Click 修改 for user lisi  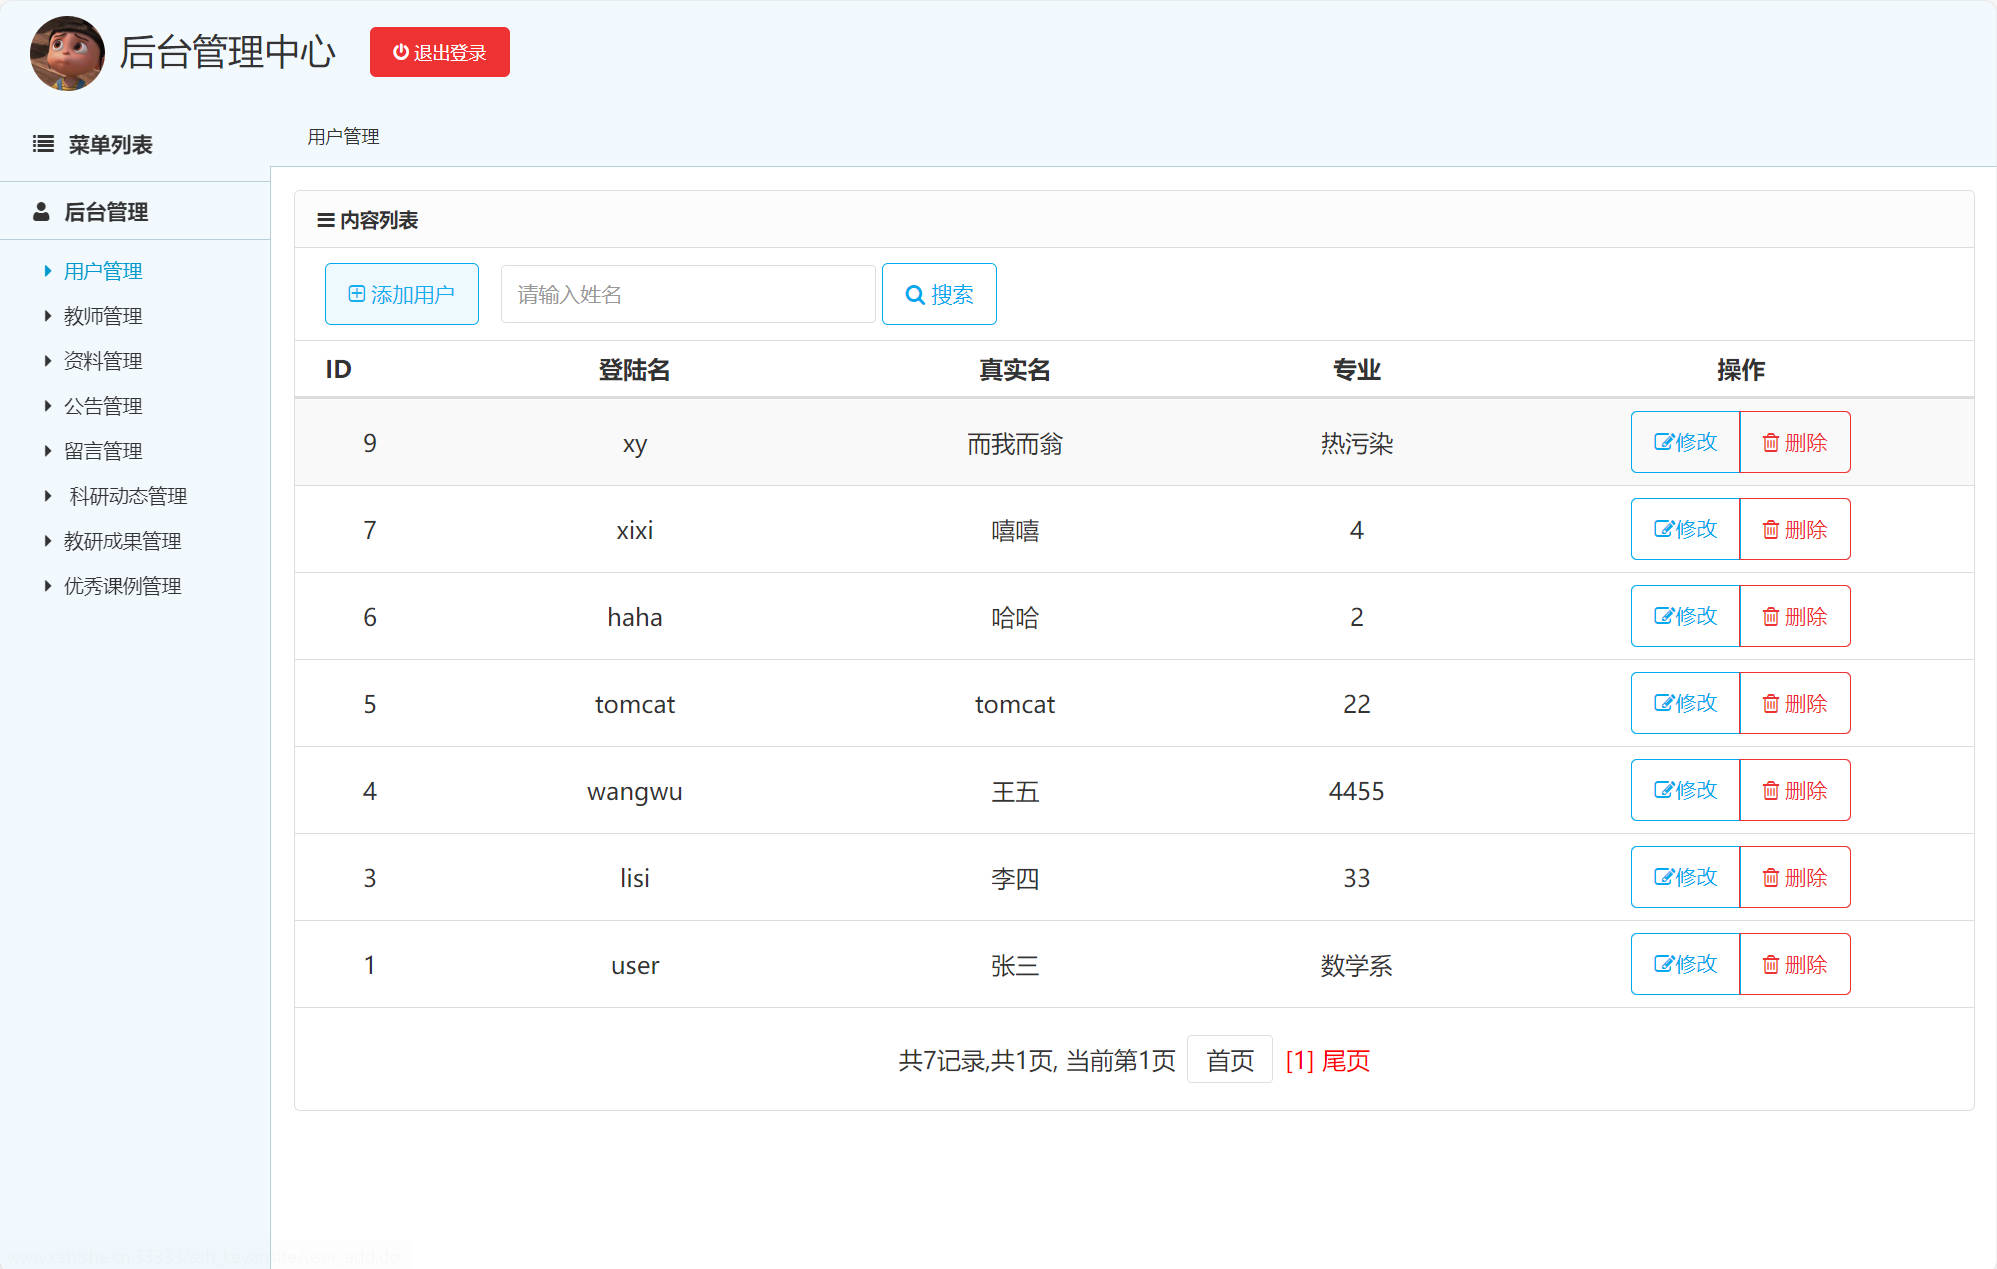pos(1686,877)
